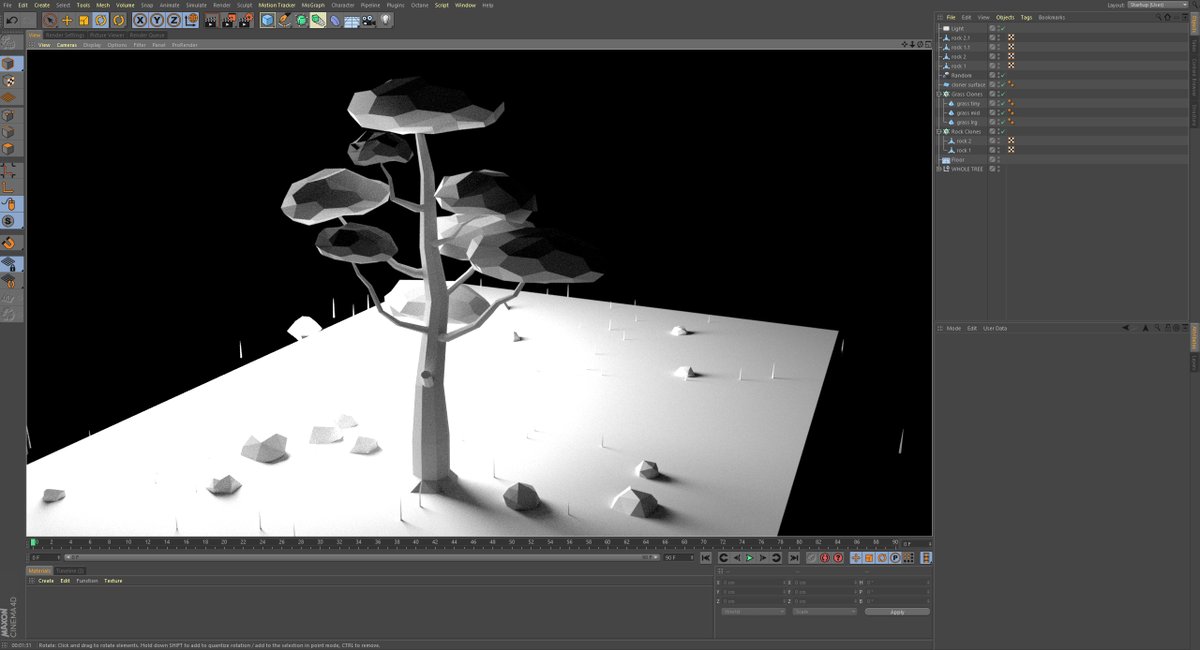Screen dimensions: 1200x650
Task: Open Edit Render Settings icon
Action: [245, 20]
